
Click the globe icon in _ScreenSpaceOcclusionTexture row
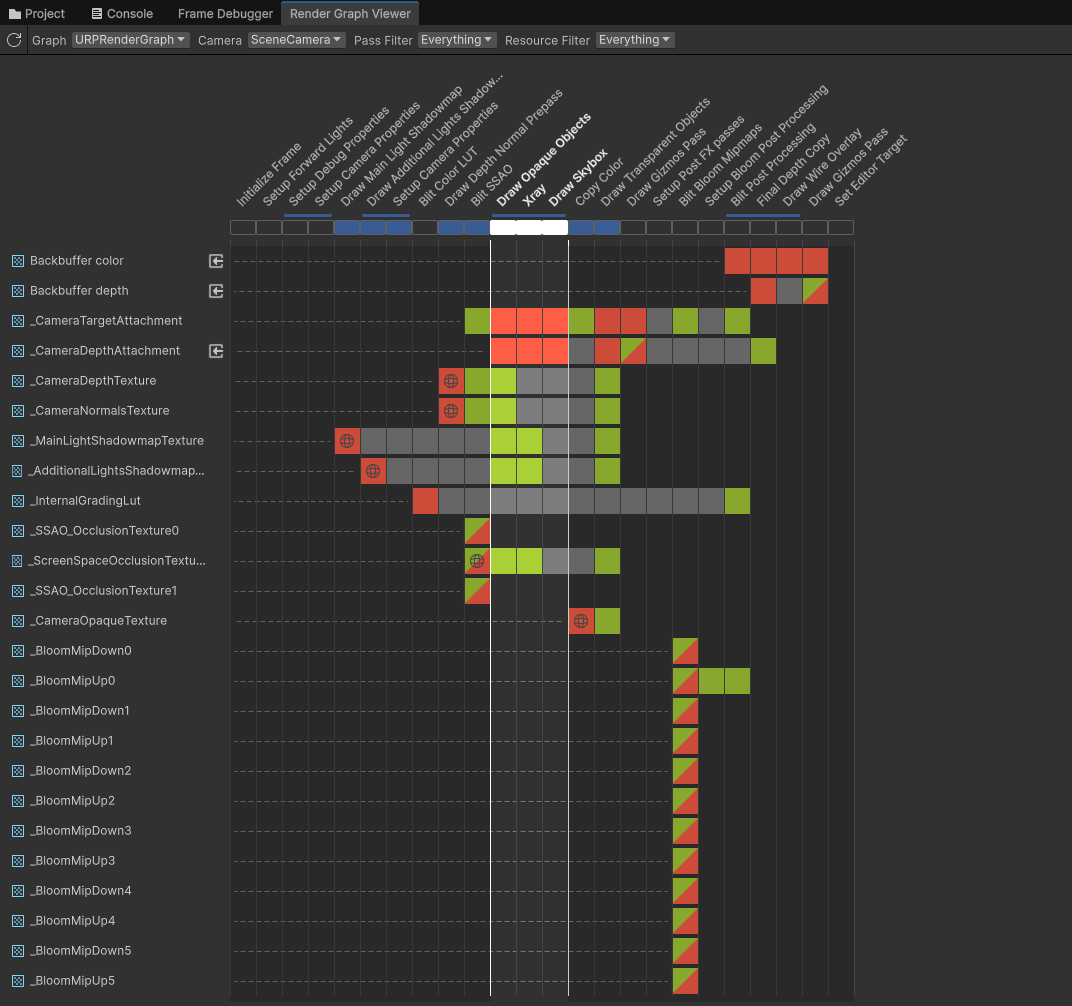477,561
